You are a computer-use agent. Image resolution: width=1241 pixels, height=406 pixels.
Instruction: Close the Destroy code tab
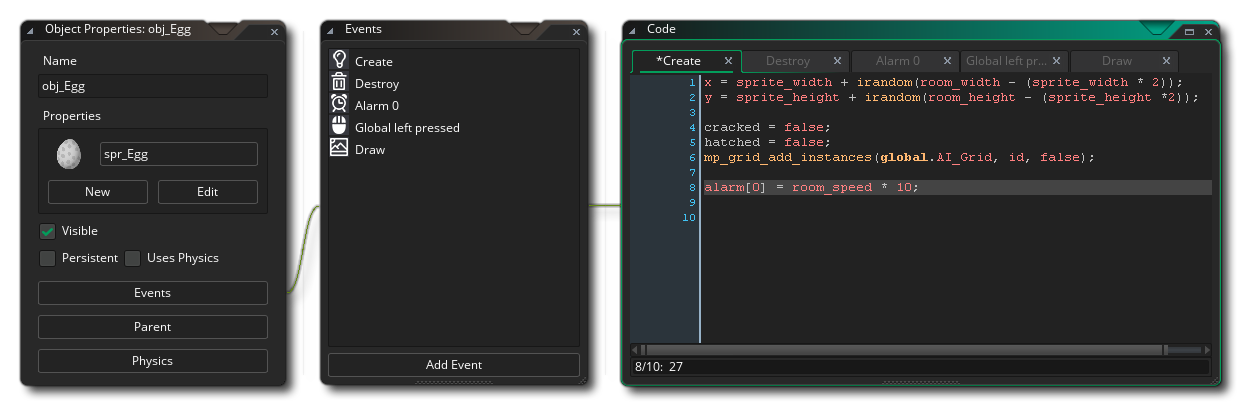pos(837,61)
